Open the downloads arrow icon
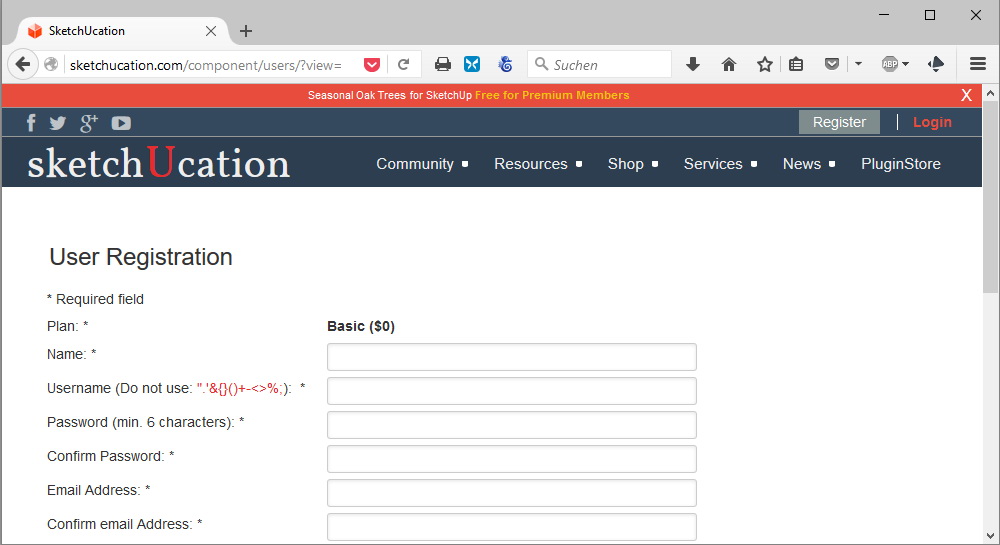The image size is (1000, 545). point(692,64)
